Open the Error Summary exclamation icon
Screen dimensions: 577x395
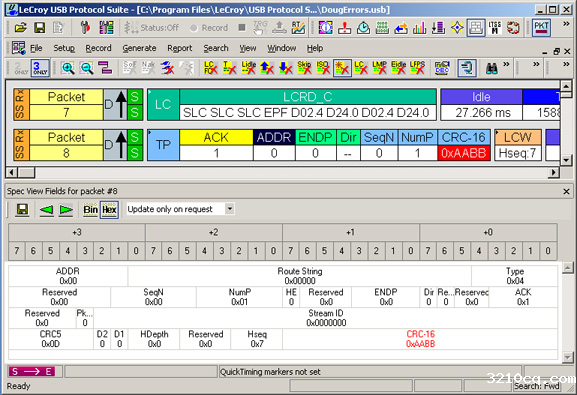coord(344,28)
